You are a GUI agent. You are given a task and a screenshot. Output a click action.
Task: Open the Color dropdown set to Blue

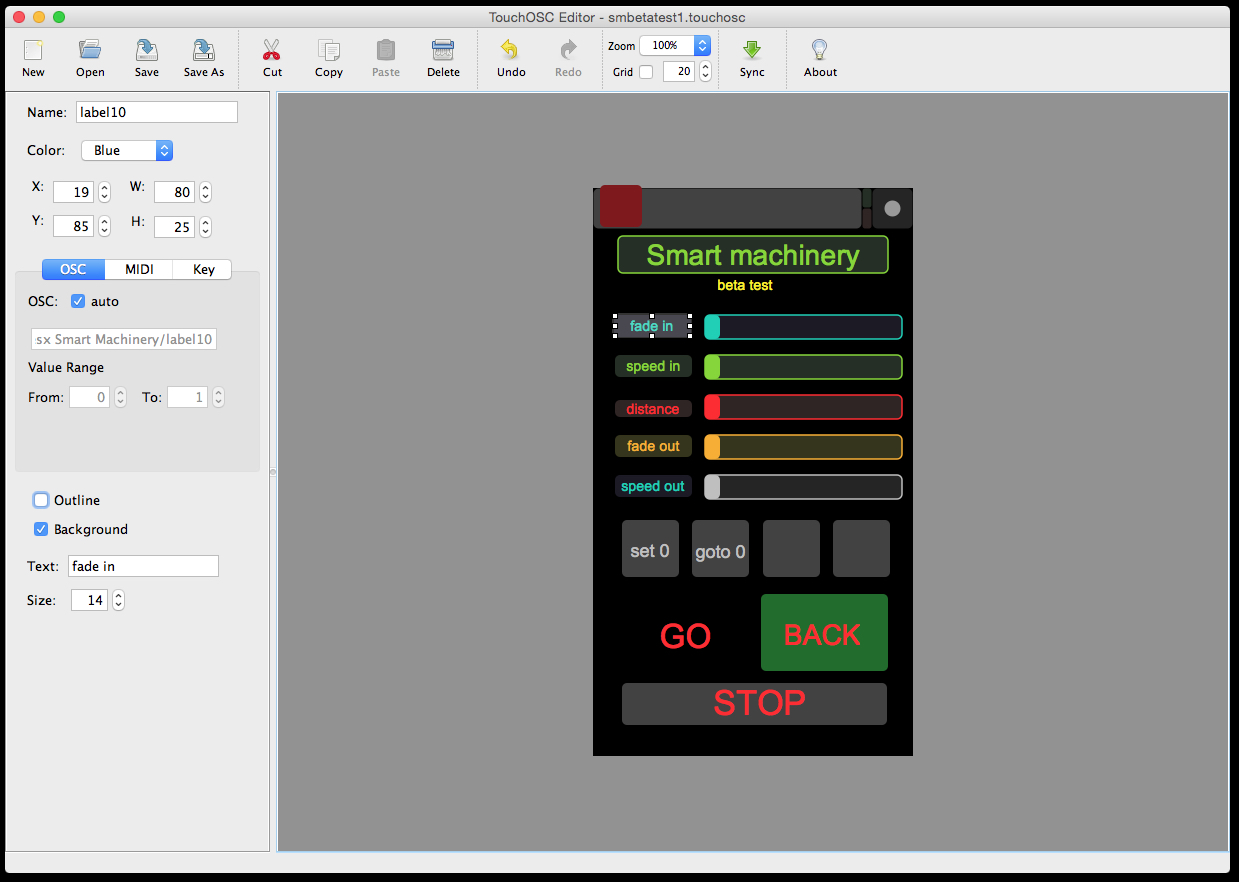127,150
